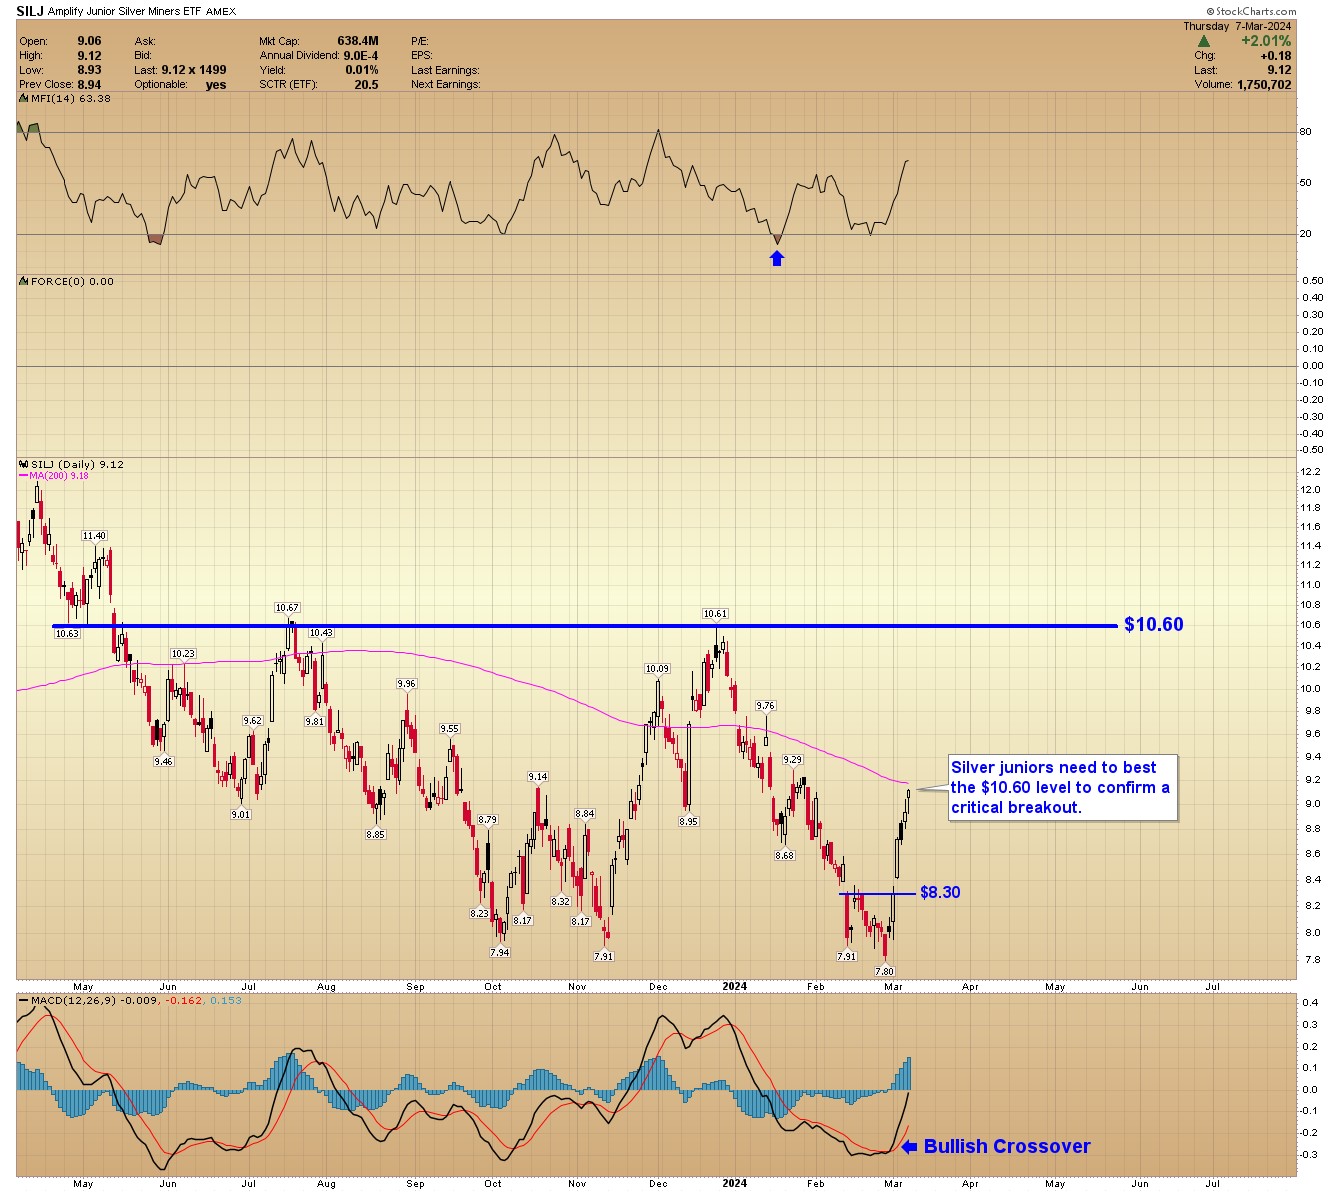Click the 10.23 price label

tap(183, 654)
